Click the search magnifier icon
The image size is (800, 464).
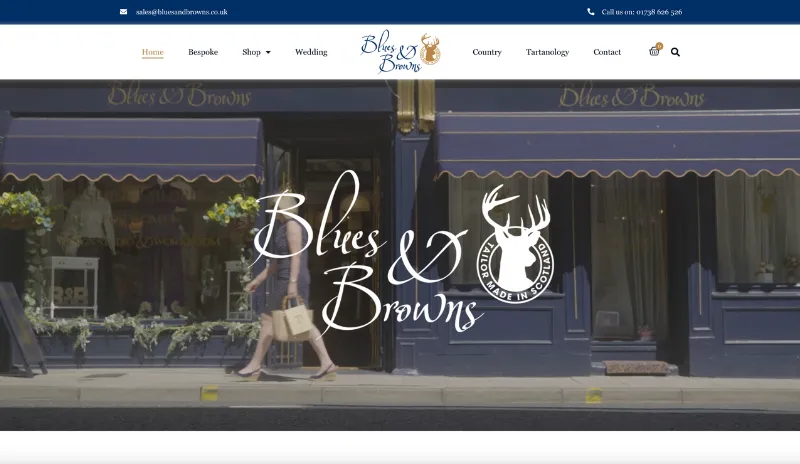[x=675, y=52]
